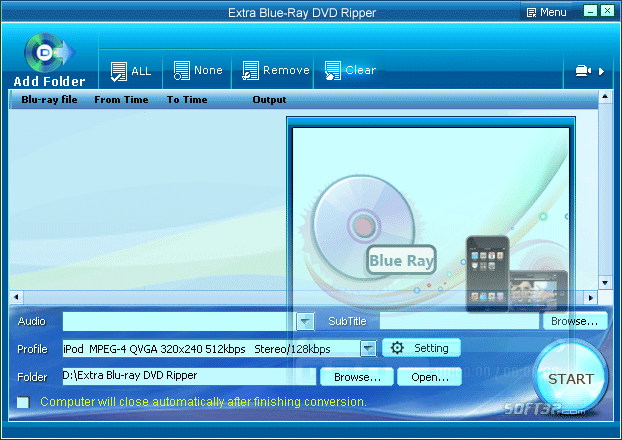Open the Profile dropdown arrow

(x=368, y=349)
